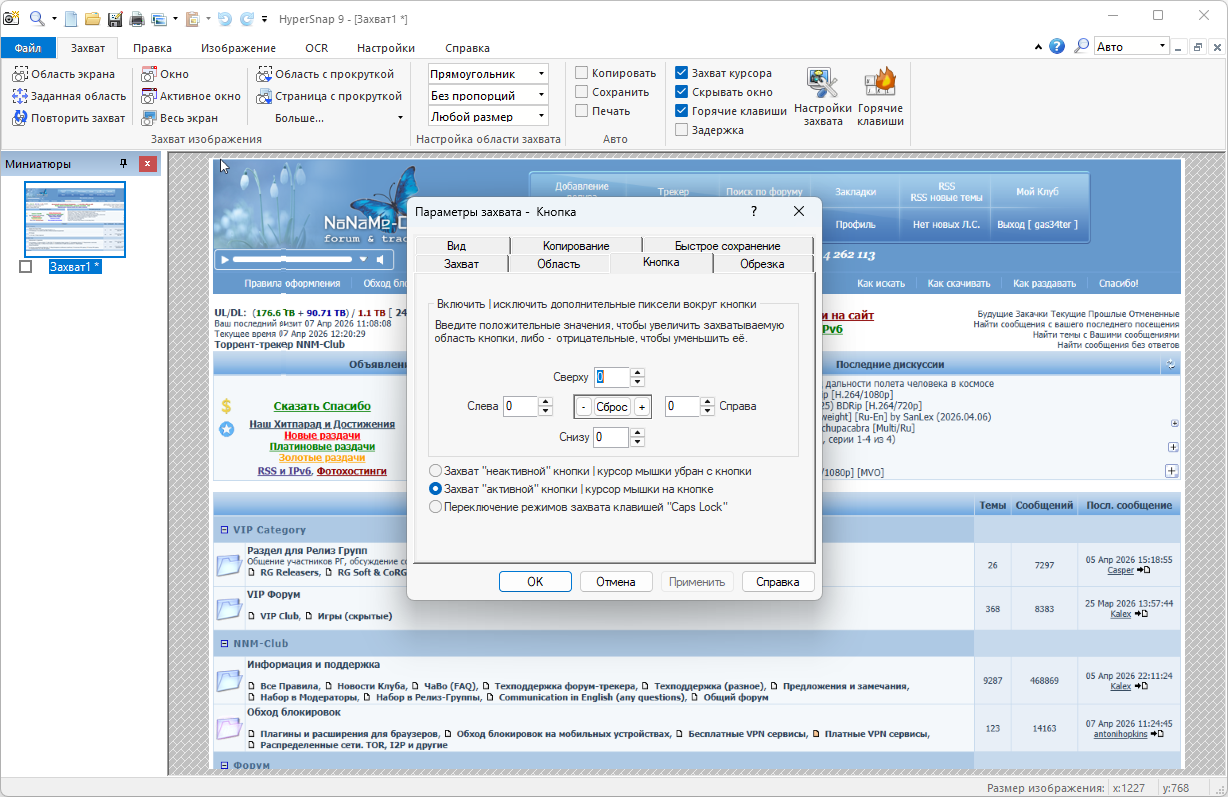The image size is (1228, 797).
Task: Confirm dialog with 'OK' button
Action: [535, 582]
